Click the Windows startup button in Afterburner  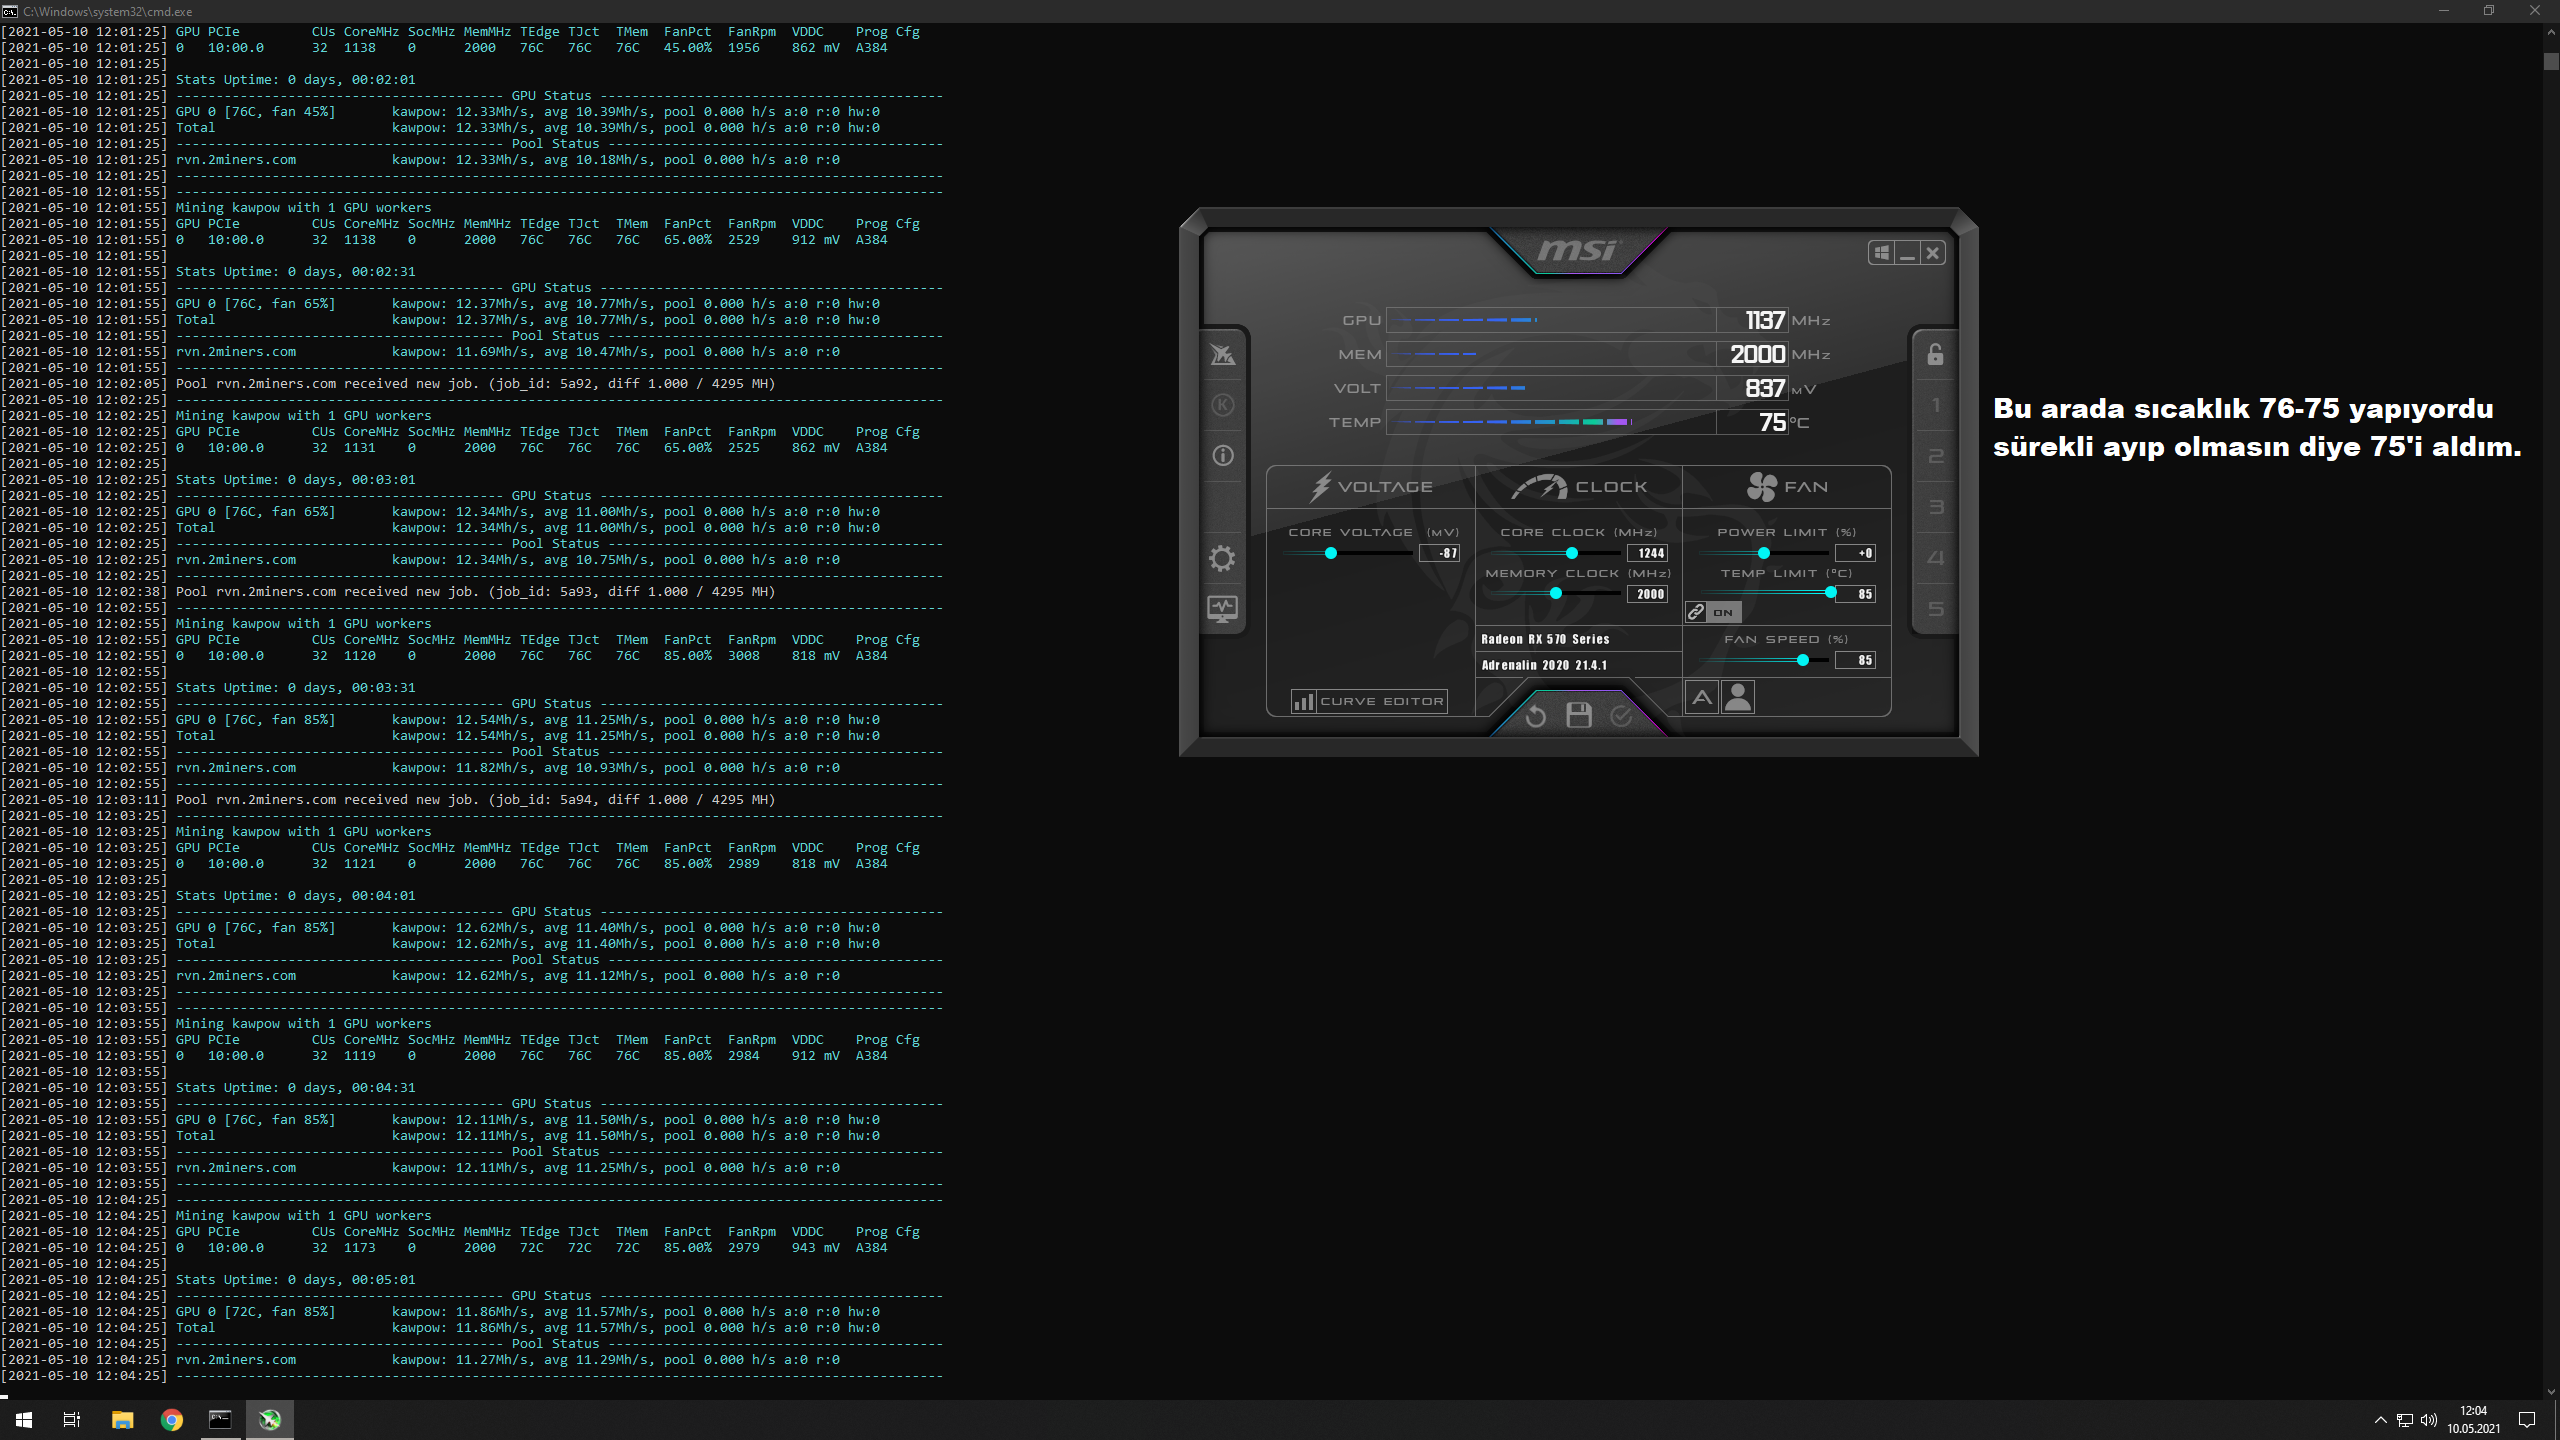coord(1881,253)
